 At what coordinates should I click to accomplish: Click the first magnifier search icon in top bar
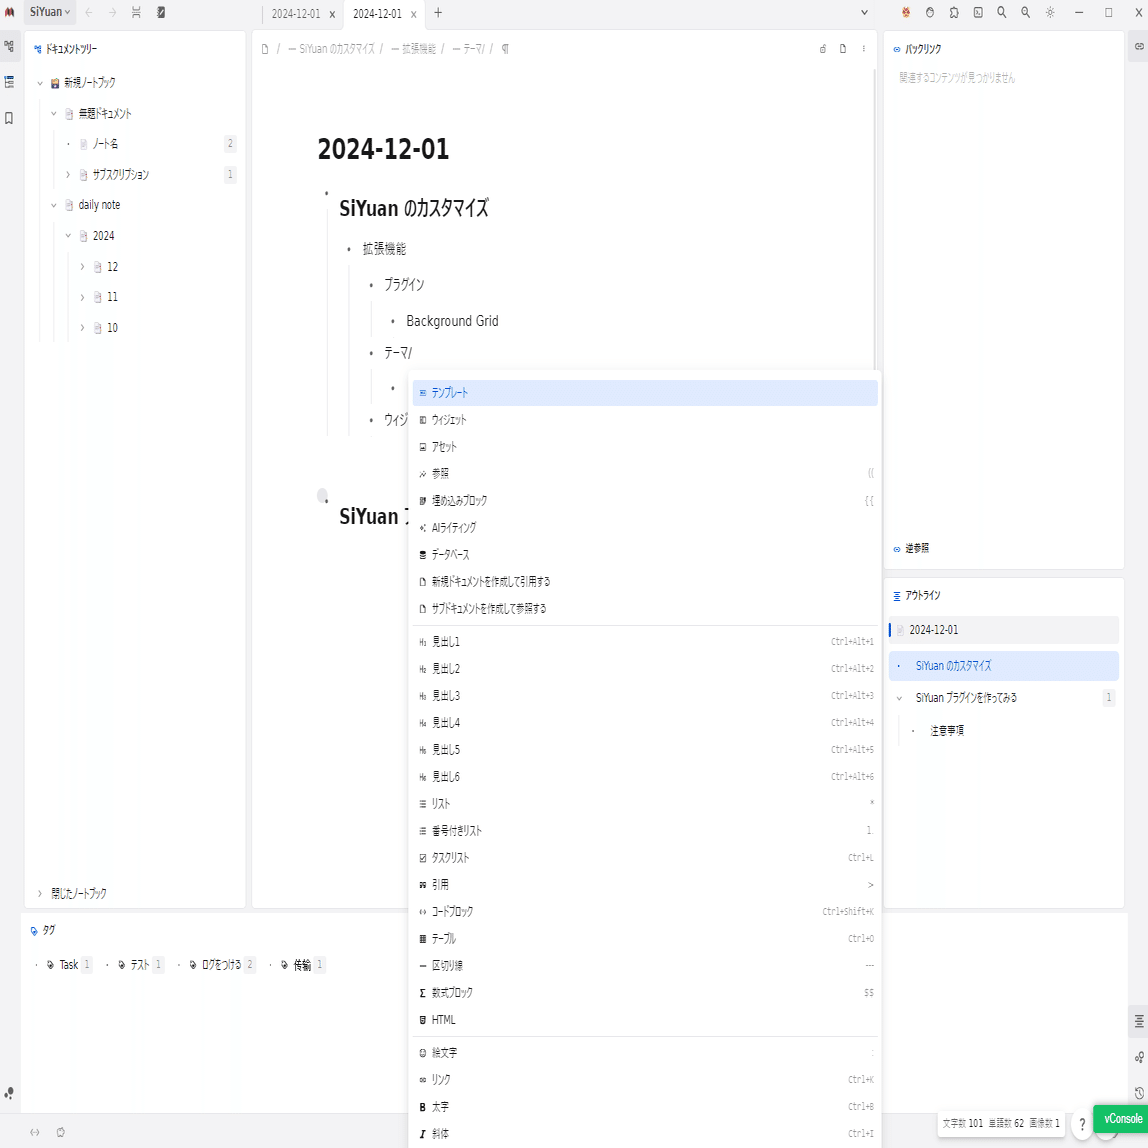coord(1002,12)
